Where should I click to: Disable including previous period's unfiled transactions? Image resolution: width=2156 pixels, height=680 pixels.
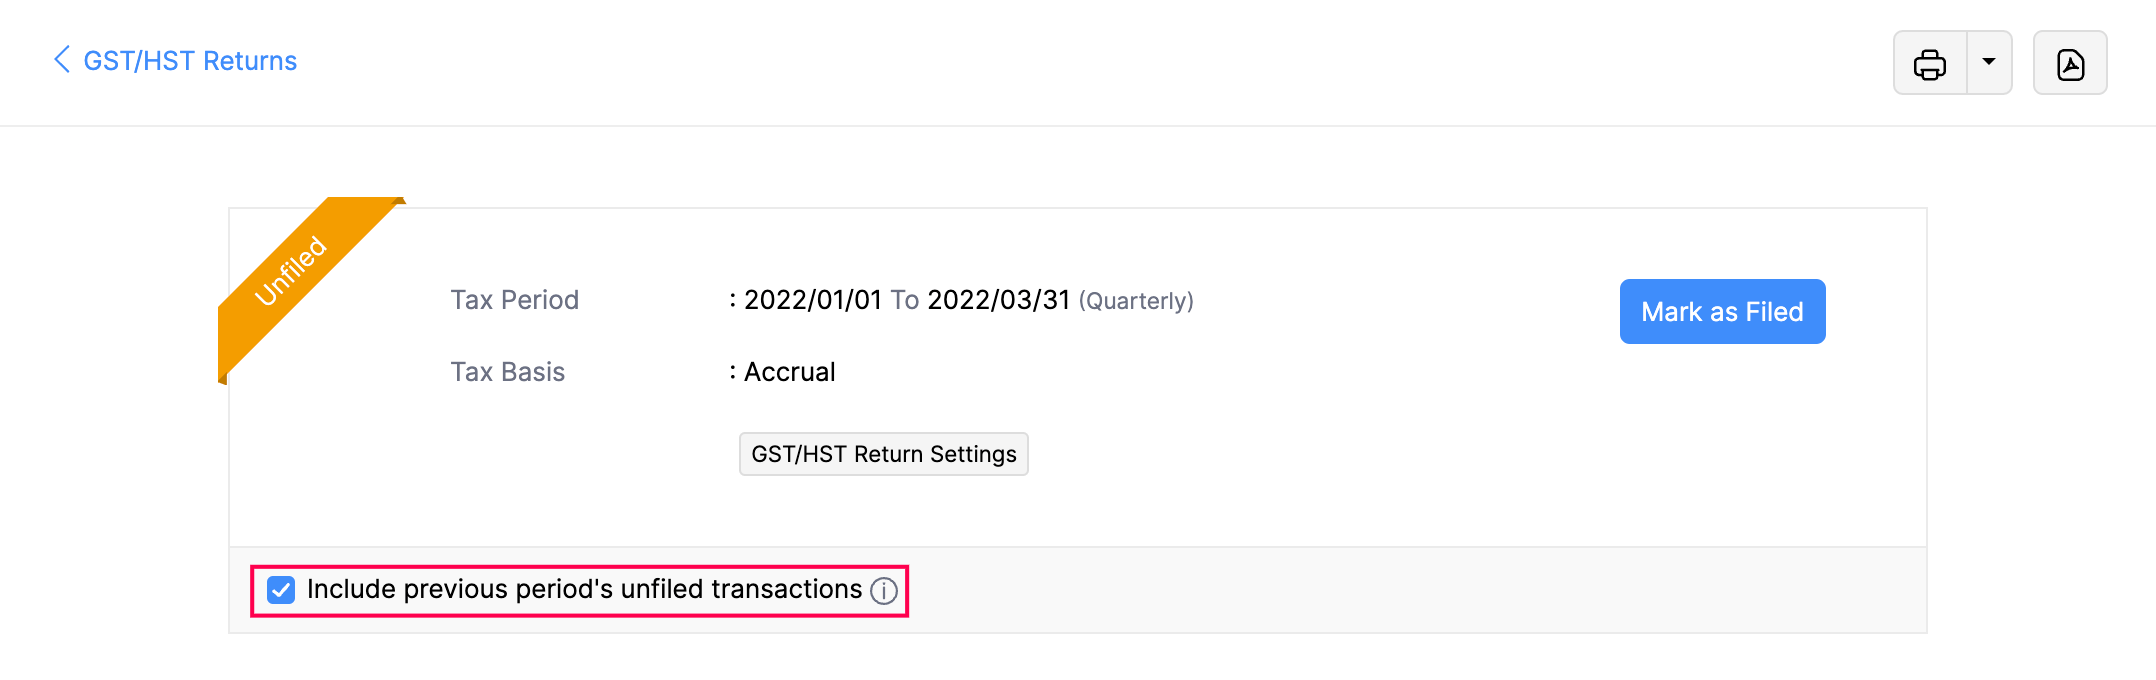click(x=280, y=591)
